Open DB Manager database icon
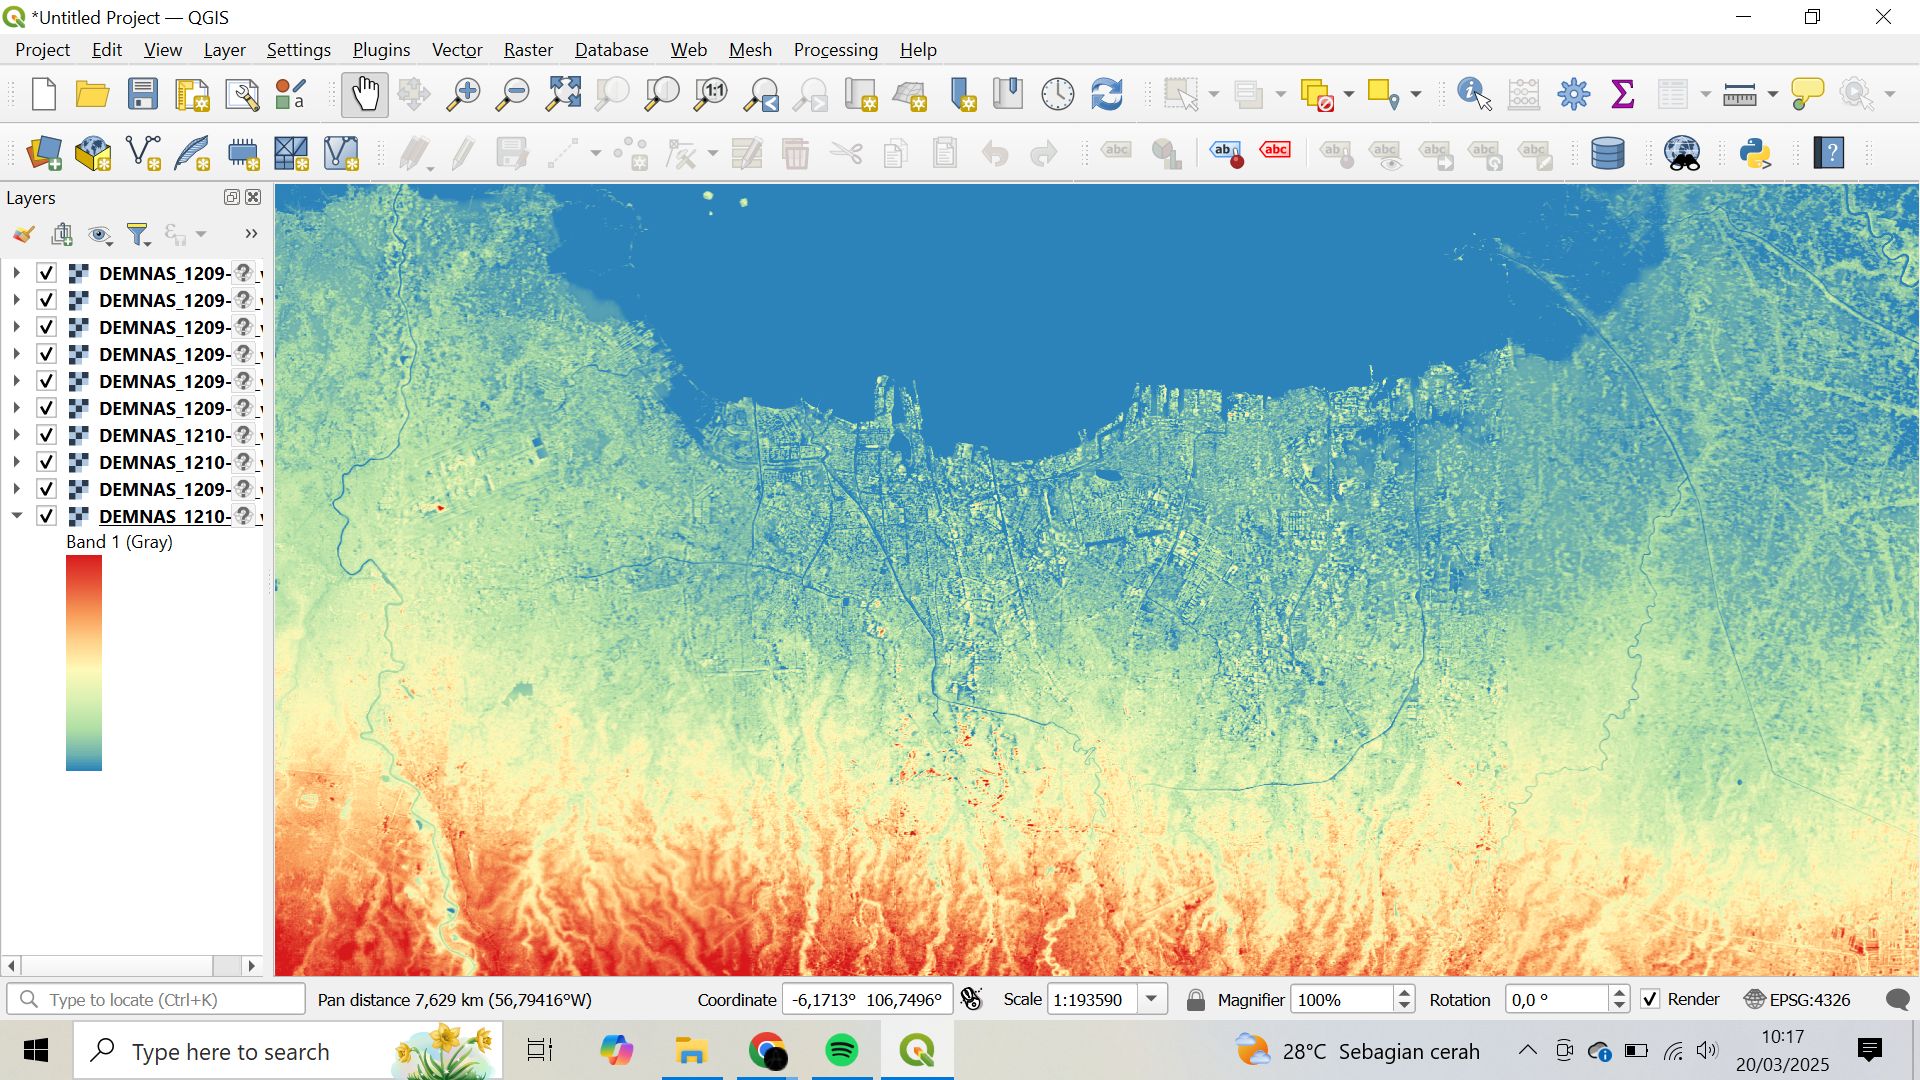This screenshot has height=1080, width=1920. click(1607, 153)
